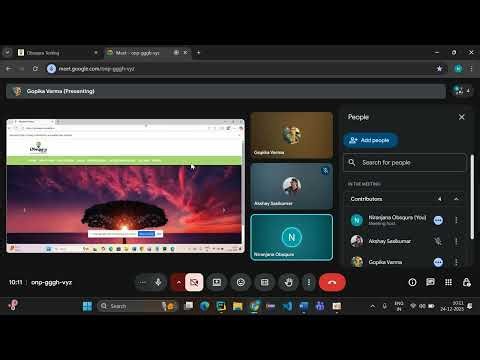Click the taskbar Search box

(x=138, y=306)
